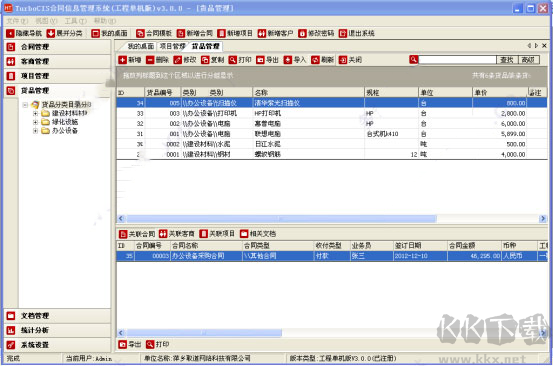The height and width of the screenshot is (366, 553).
Task: Click the 高级 advanced search button
Action: pyautogui.click(x=528, y=60)
